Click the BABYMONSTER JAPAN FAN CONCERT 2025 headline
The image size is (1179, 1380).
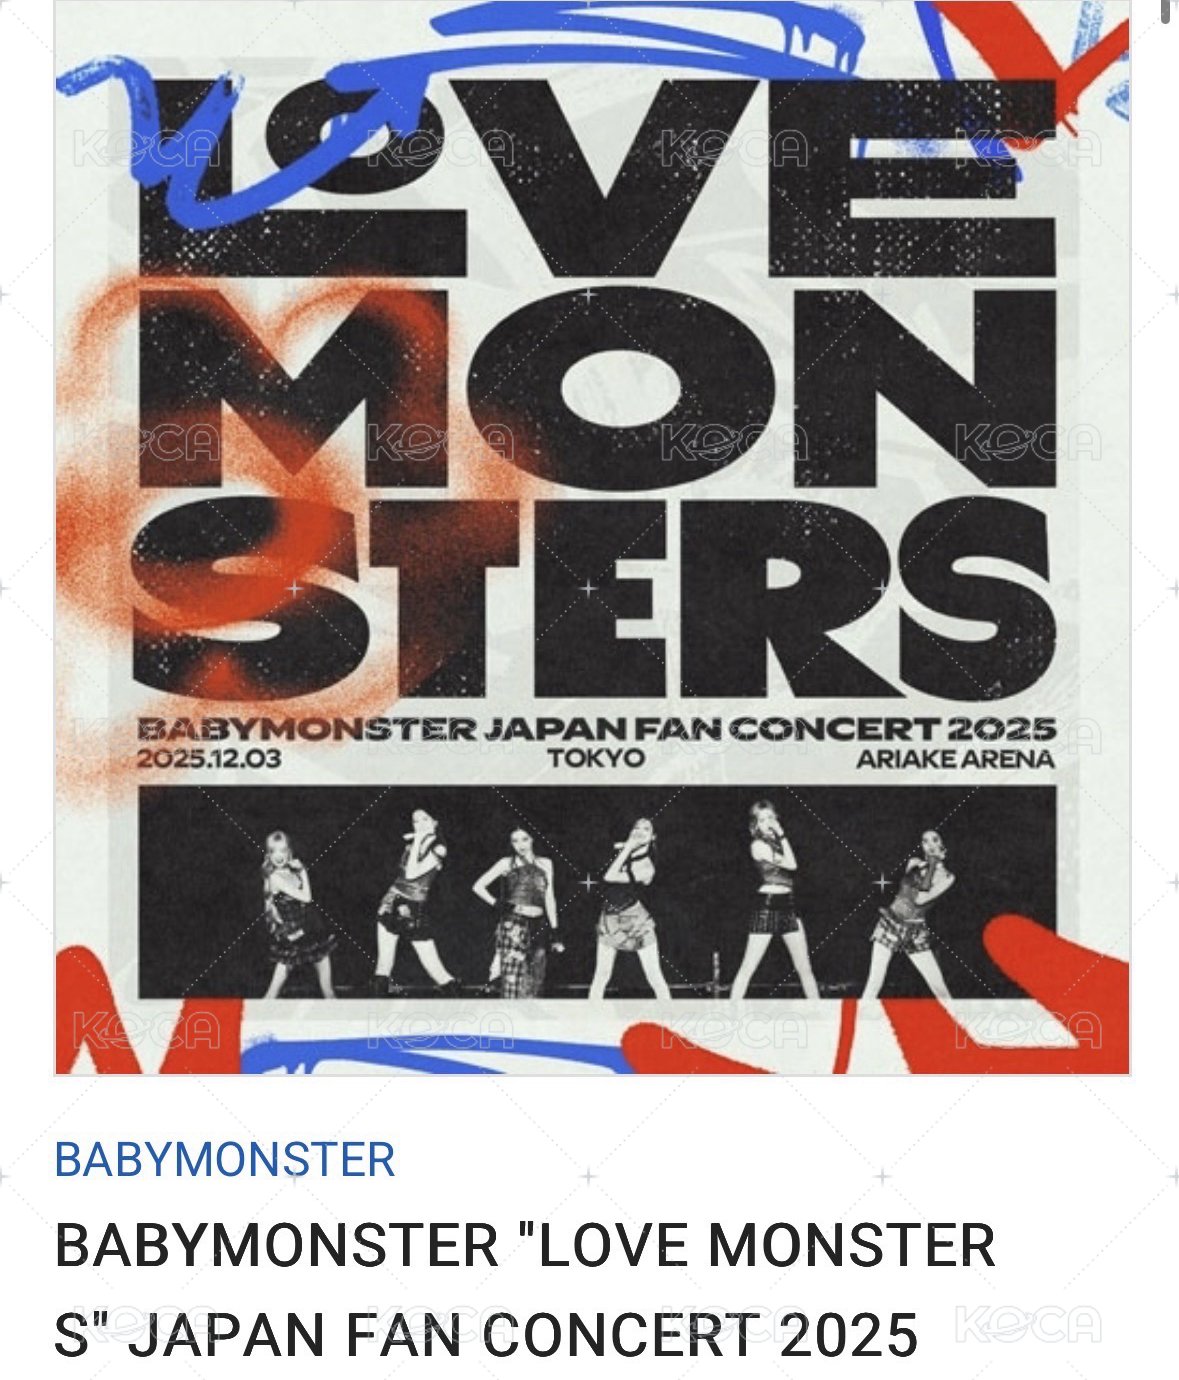pos(597,729)
